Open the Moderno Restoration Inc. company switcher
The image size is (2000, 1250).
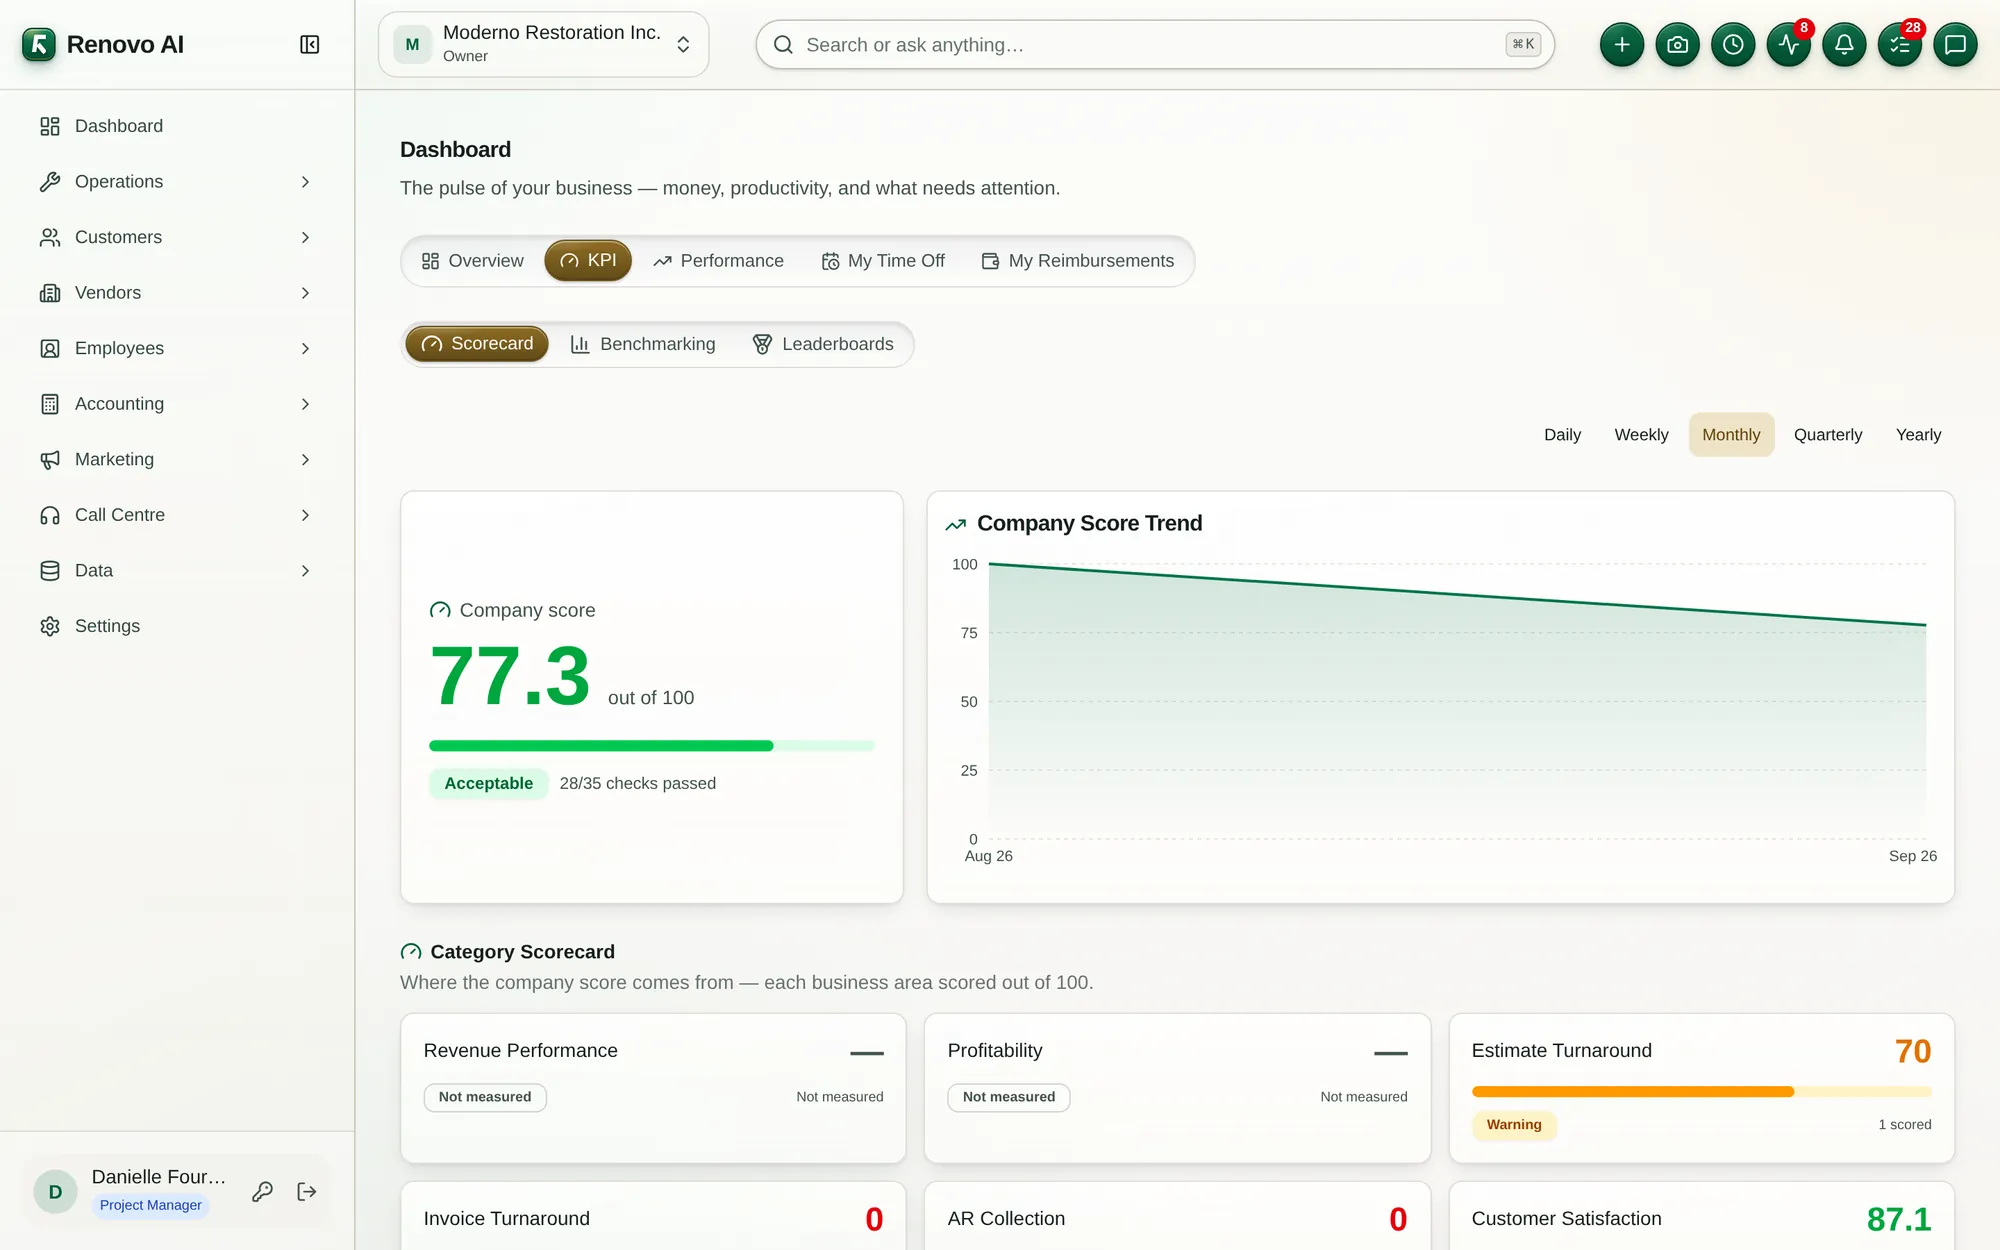544,45
